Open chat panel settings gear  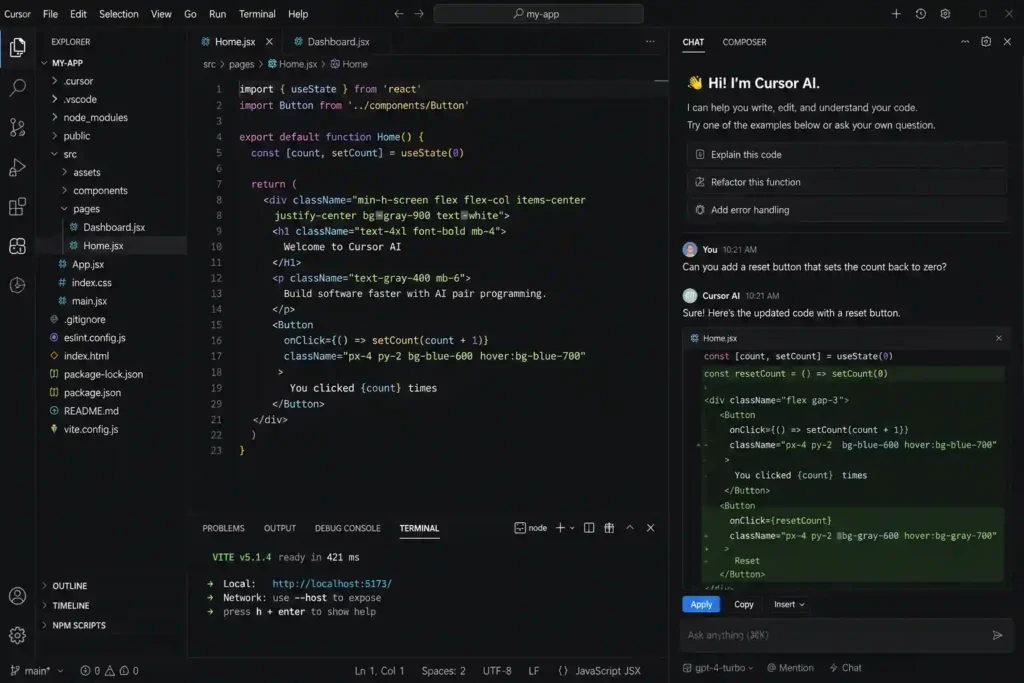pyautogui.click(x=985, y=41)
